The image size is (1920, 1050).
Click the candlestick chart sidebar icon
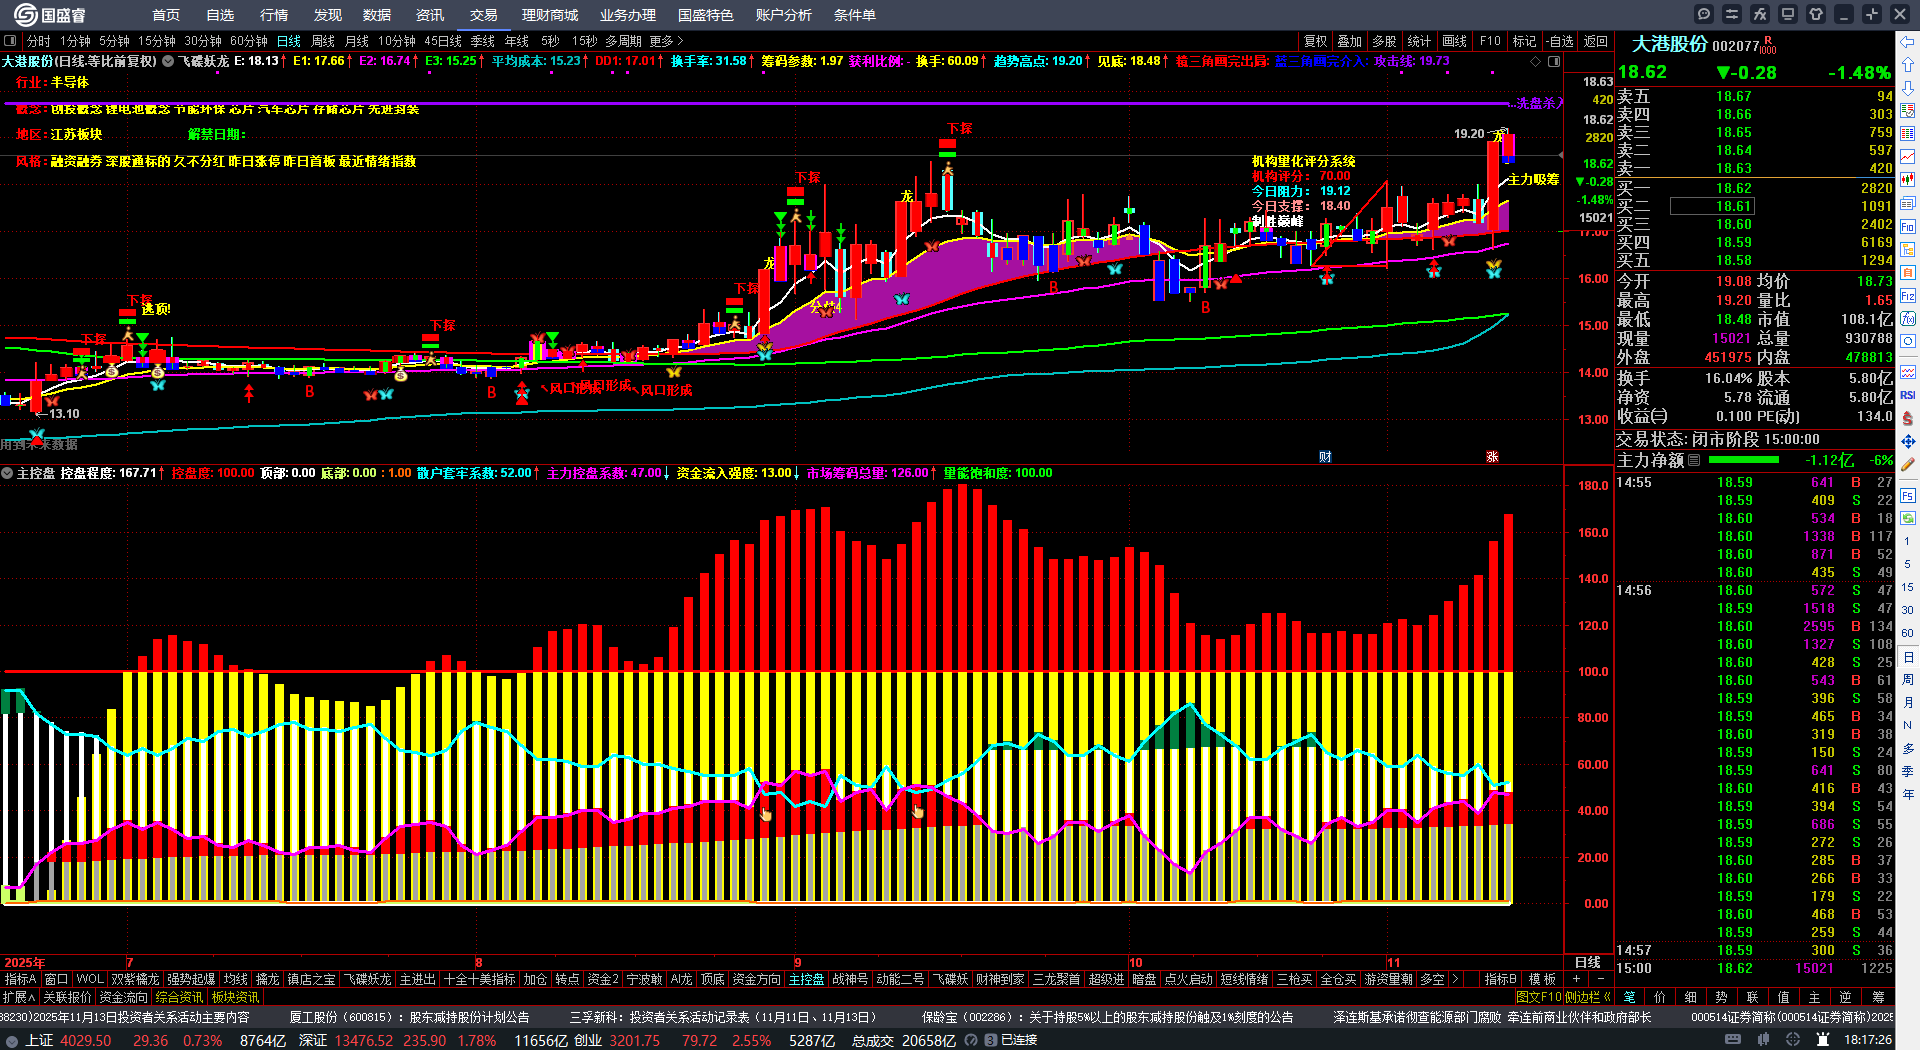1908,180
